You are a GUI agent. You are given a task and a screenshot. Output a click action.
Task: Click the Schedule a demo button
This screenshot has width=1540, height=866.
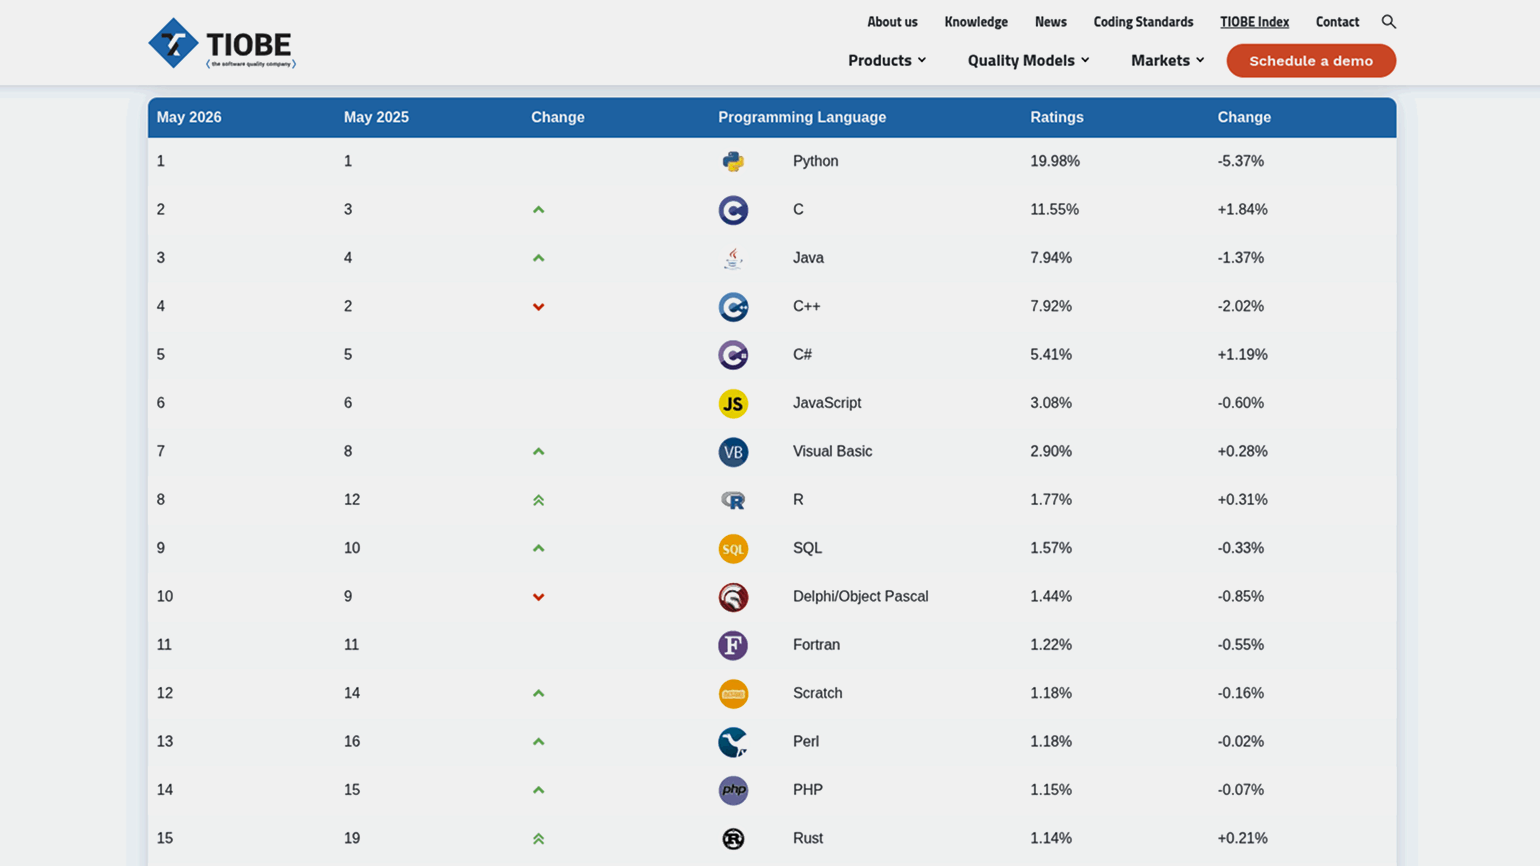click(1311, 60)
